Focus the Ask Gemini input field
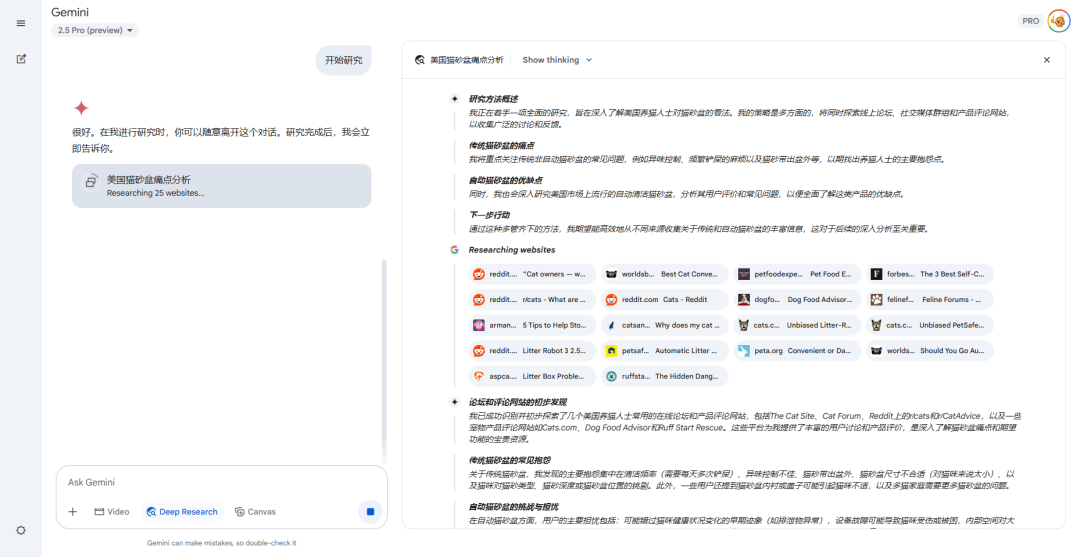Image resolution: width=1080 pixels, height=557 pixels. [x=222, y=482]
